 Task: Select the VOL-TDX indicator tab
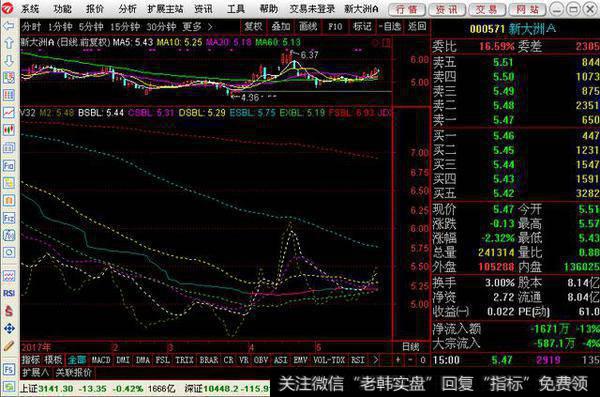(329, 360)
